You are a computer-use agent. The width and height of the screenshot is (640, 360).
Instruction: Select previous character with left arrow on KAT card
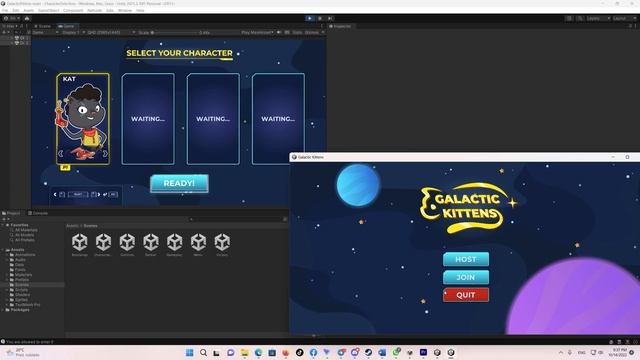pyautogui.click(x=61, y=153)
